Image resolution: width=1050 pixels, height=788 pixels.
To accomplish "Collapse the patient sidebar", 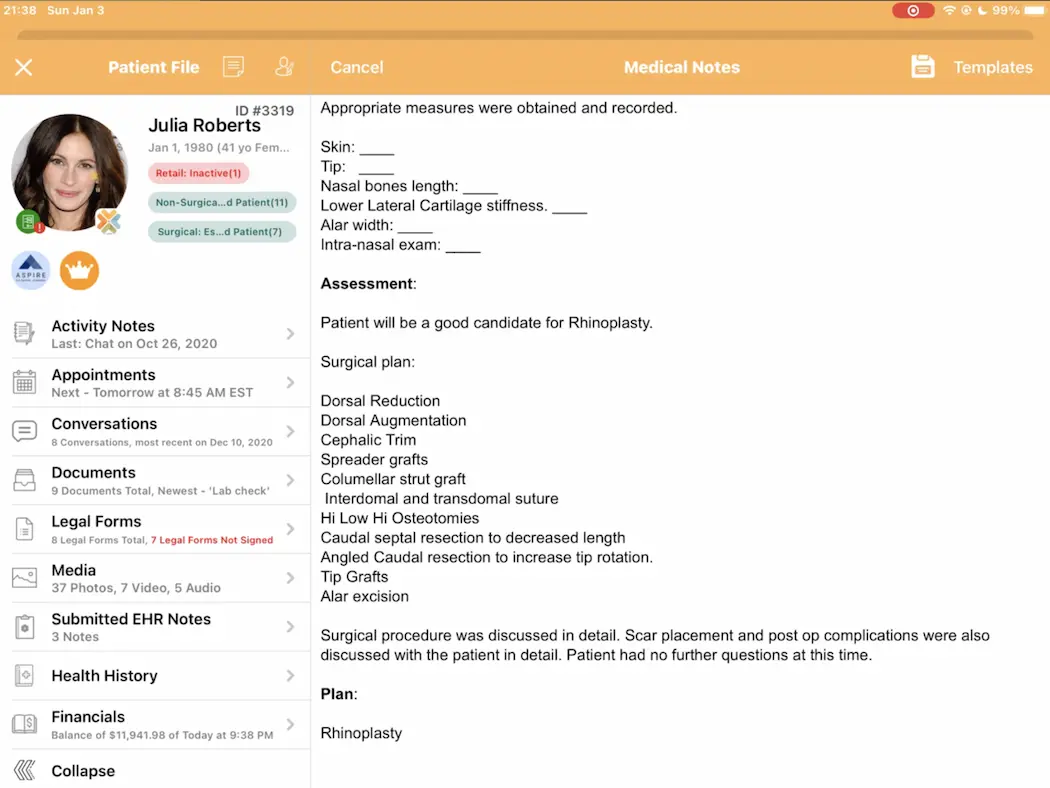I will click(82, 770).
